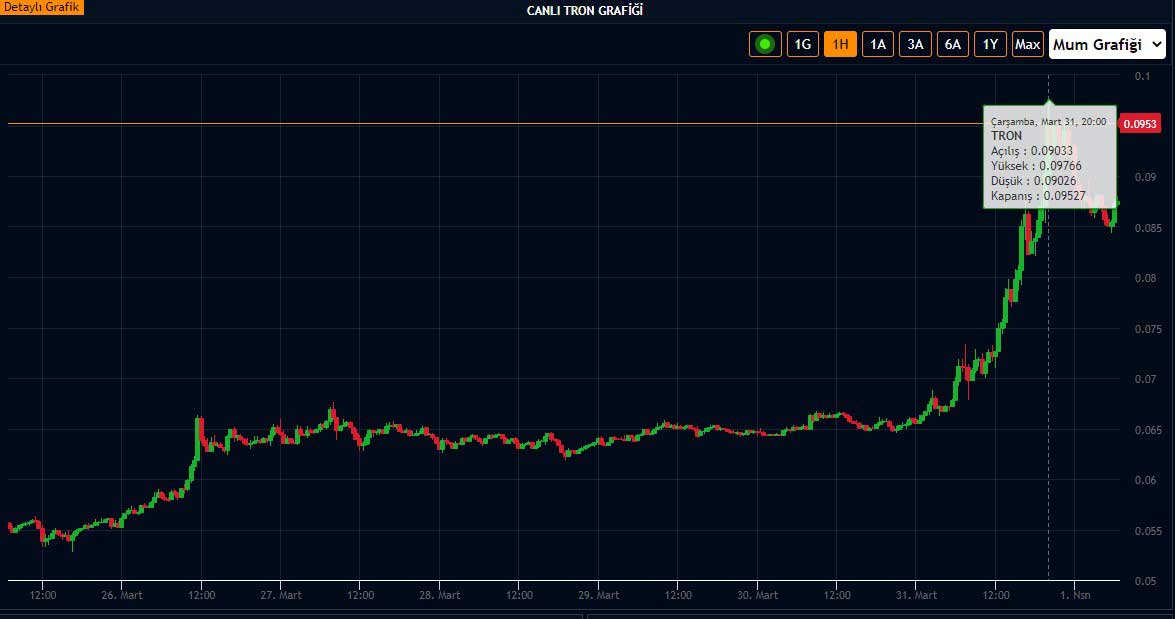1175x619 pixels.
Task: Click the 0.055 price axis label
Action: (x=1148, y=531)
